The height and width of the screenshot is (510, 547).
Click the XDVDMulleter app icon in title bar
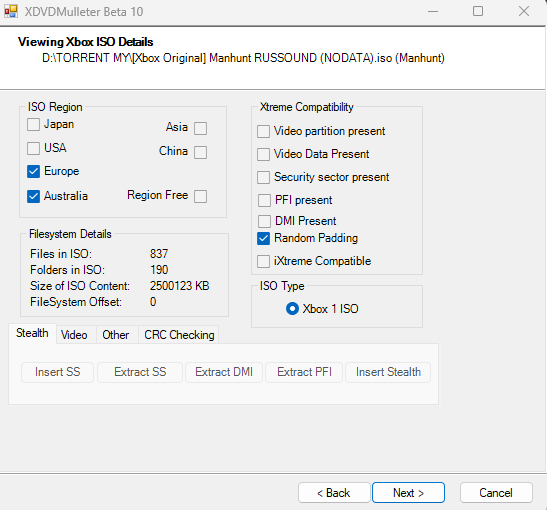pos(11,11)
